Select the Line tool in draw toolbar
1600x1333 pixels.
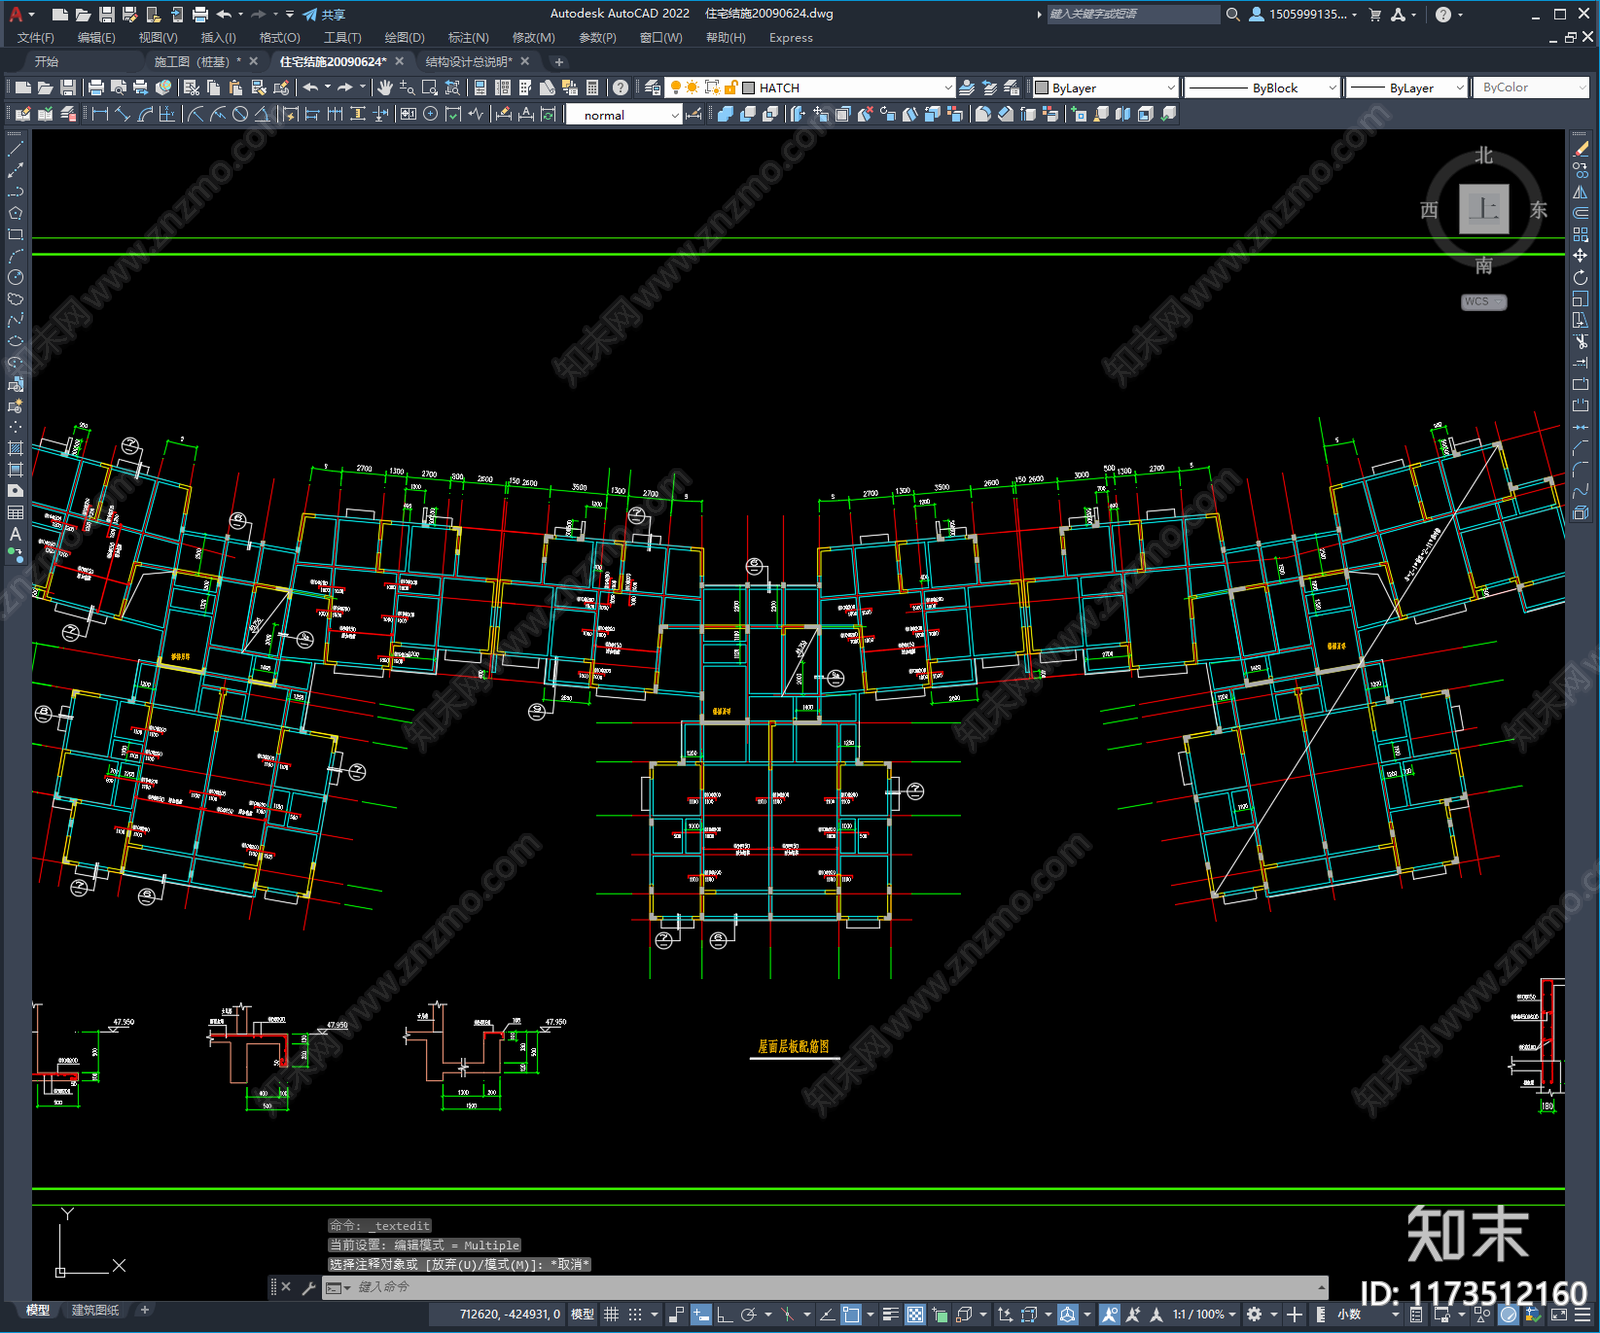click(x=15, y=148)
